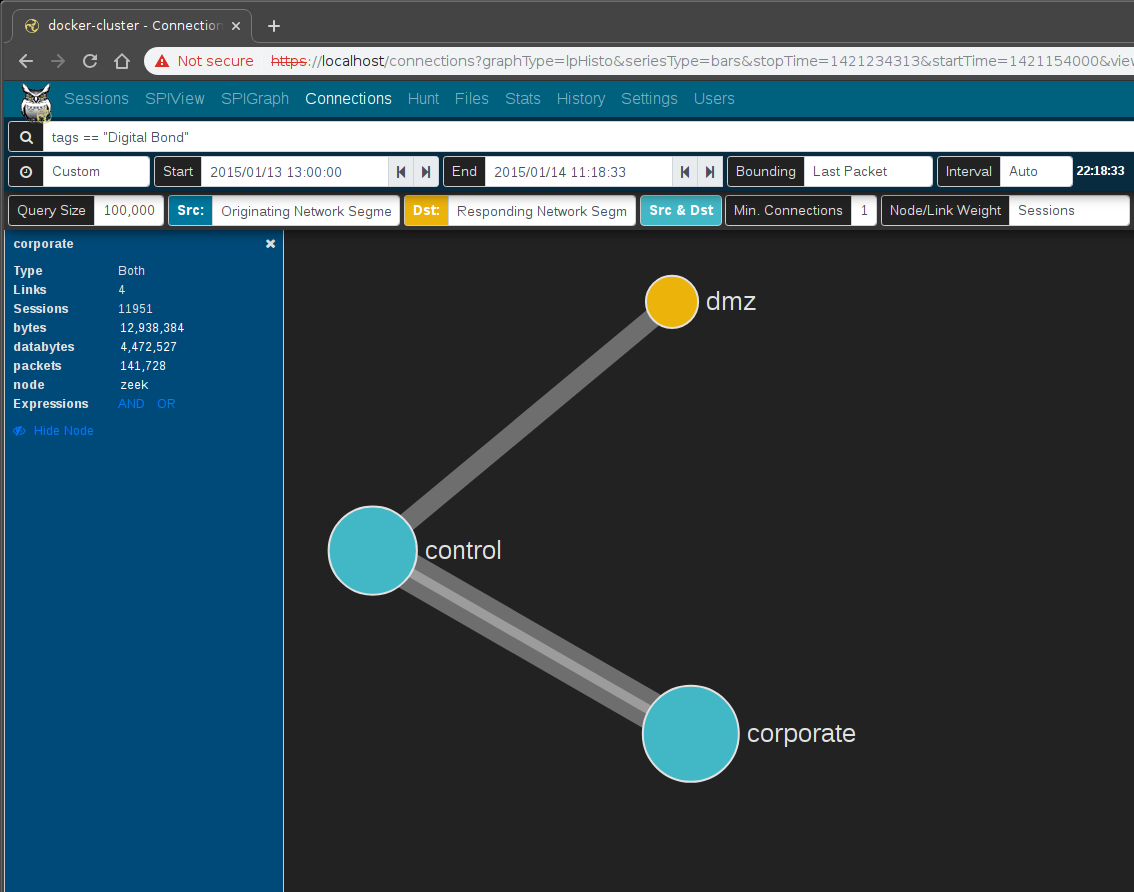Open the Bounding Last Packet dropdown
Viewport: 1134px width, 892px height.
pos(868,171)
